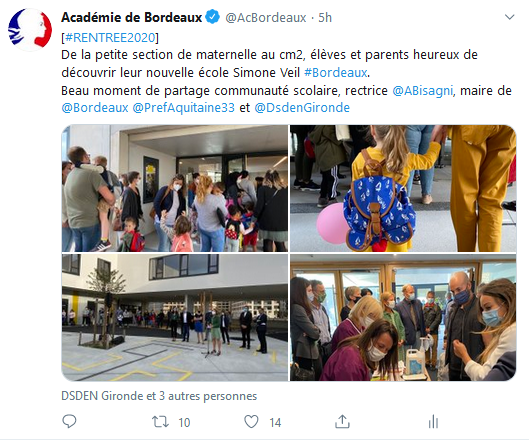Retweet this post using the retweet icon
This screenshot has height=443, width=529.
(160, 422)
